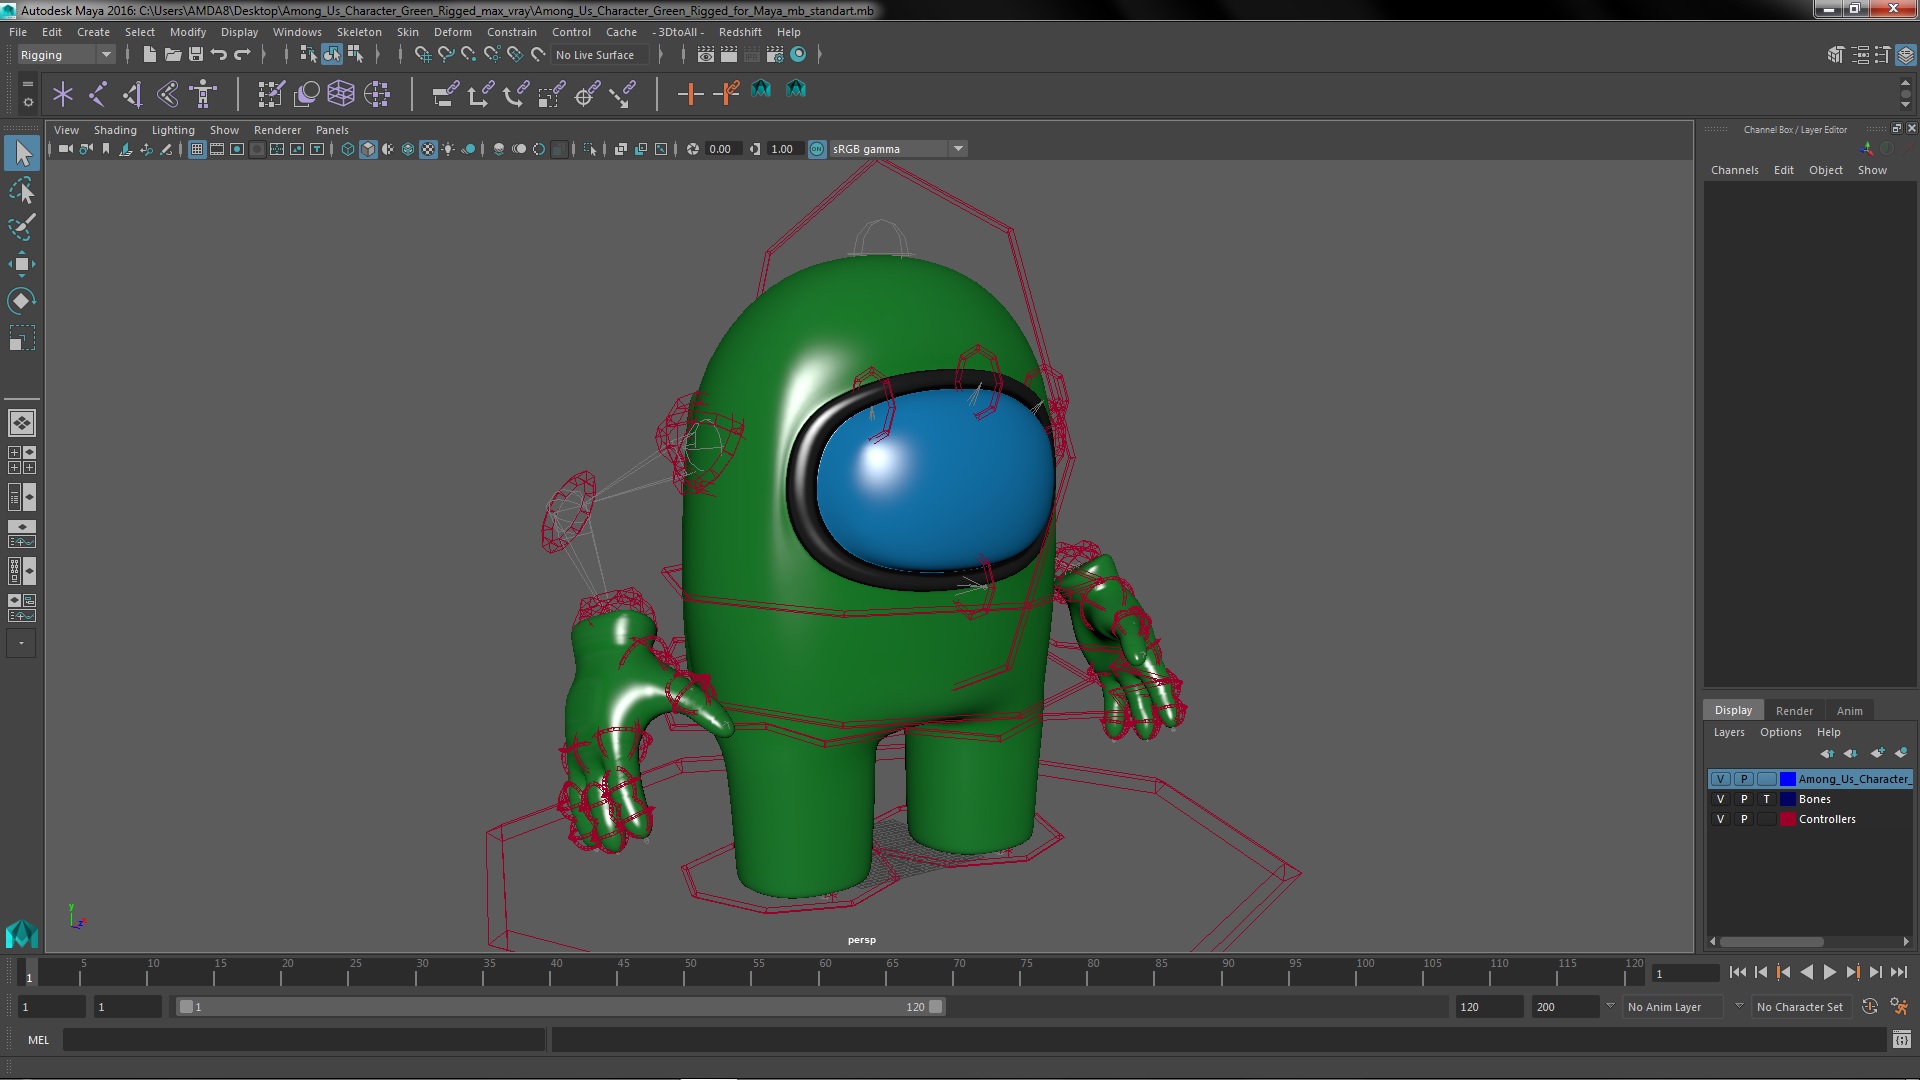The image size is (1920, 1080).
Task: Click the Snap to Grids icon
Action: tap(423, 55)
